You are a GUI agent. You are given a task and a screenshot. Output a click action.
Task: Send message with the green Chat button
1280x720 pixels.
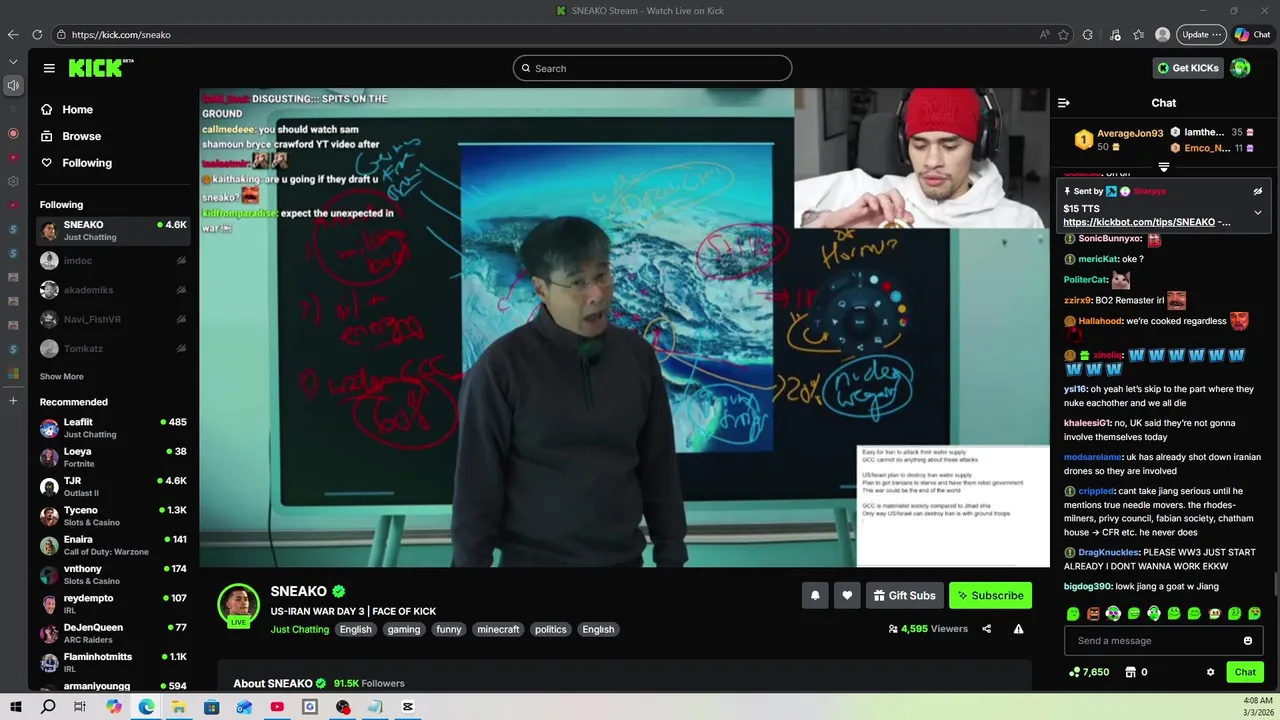point(1245,672)
